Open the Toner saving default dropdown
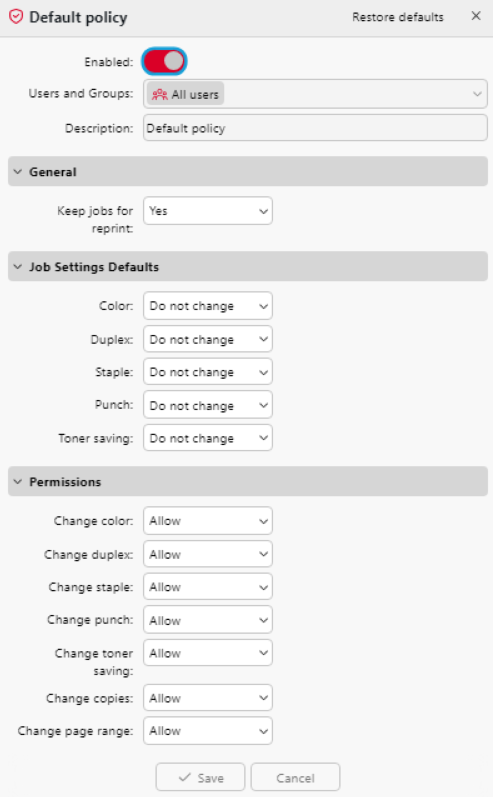This screenshot has height=797, width=493. (x=208, y=438)
